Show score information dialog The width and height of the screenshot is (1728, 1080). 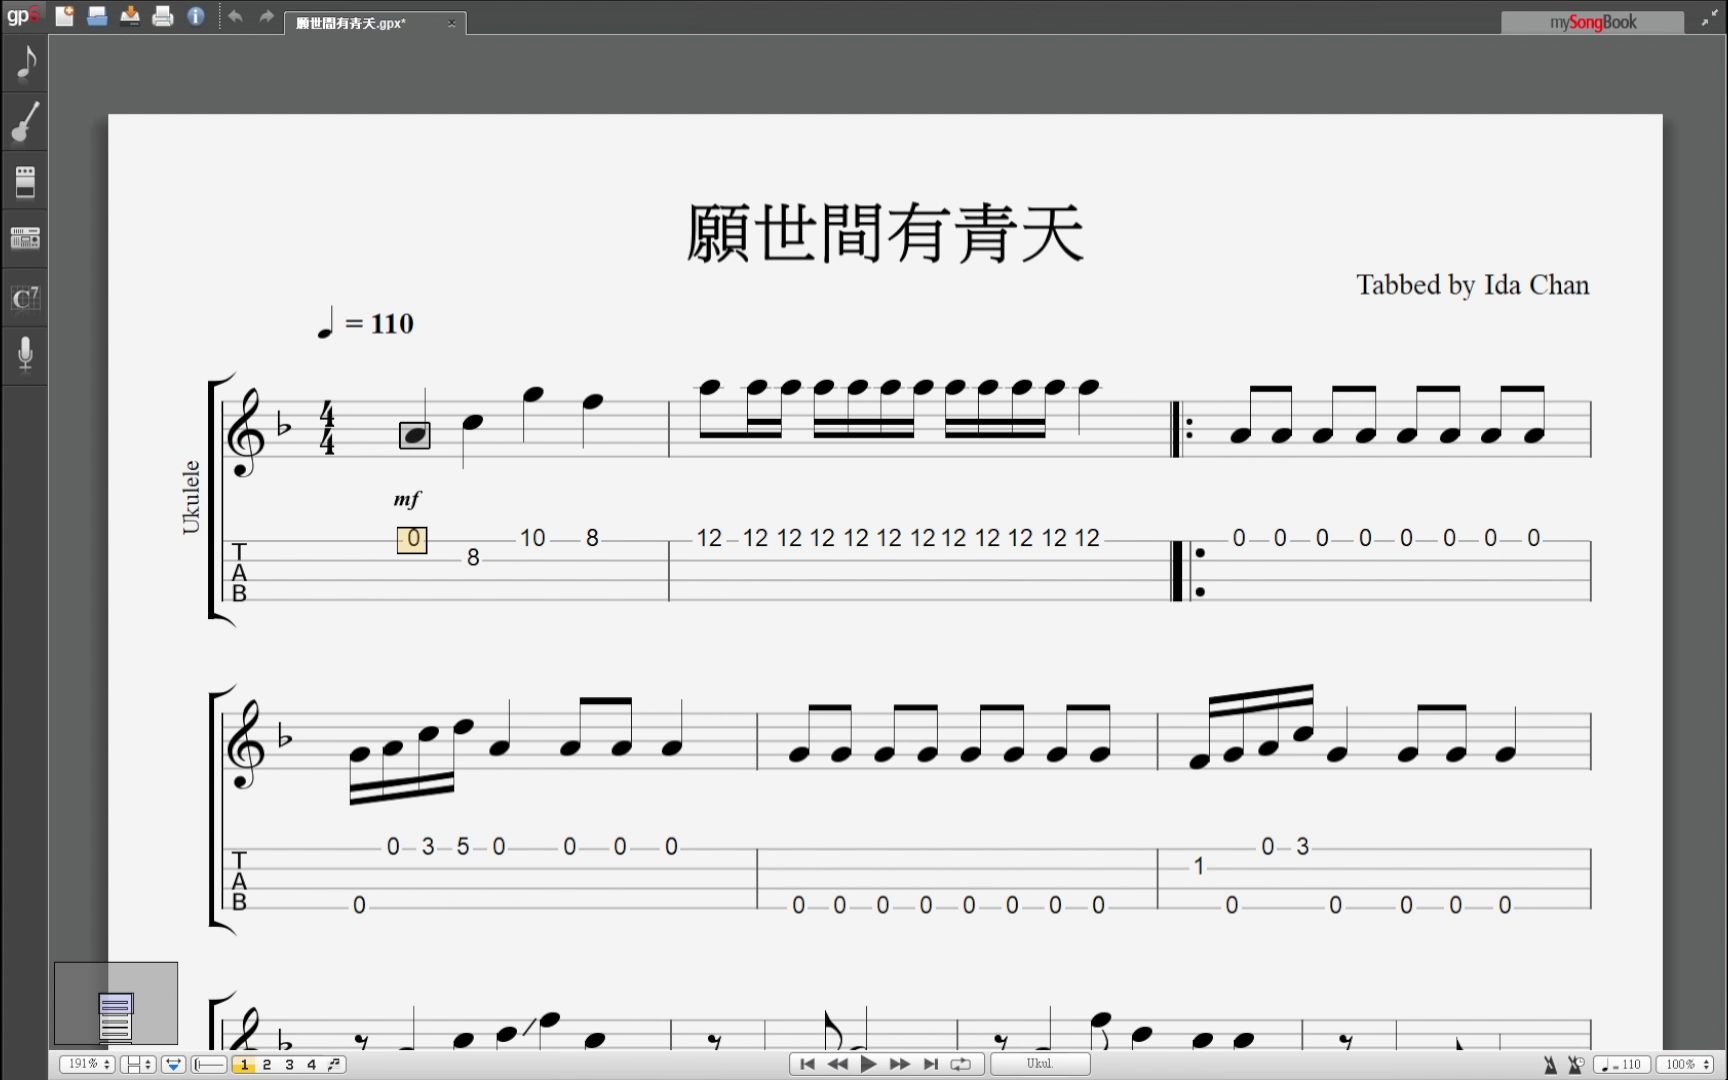pos(196,16)
